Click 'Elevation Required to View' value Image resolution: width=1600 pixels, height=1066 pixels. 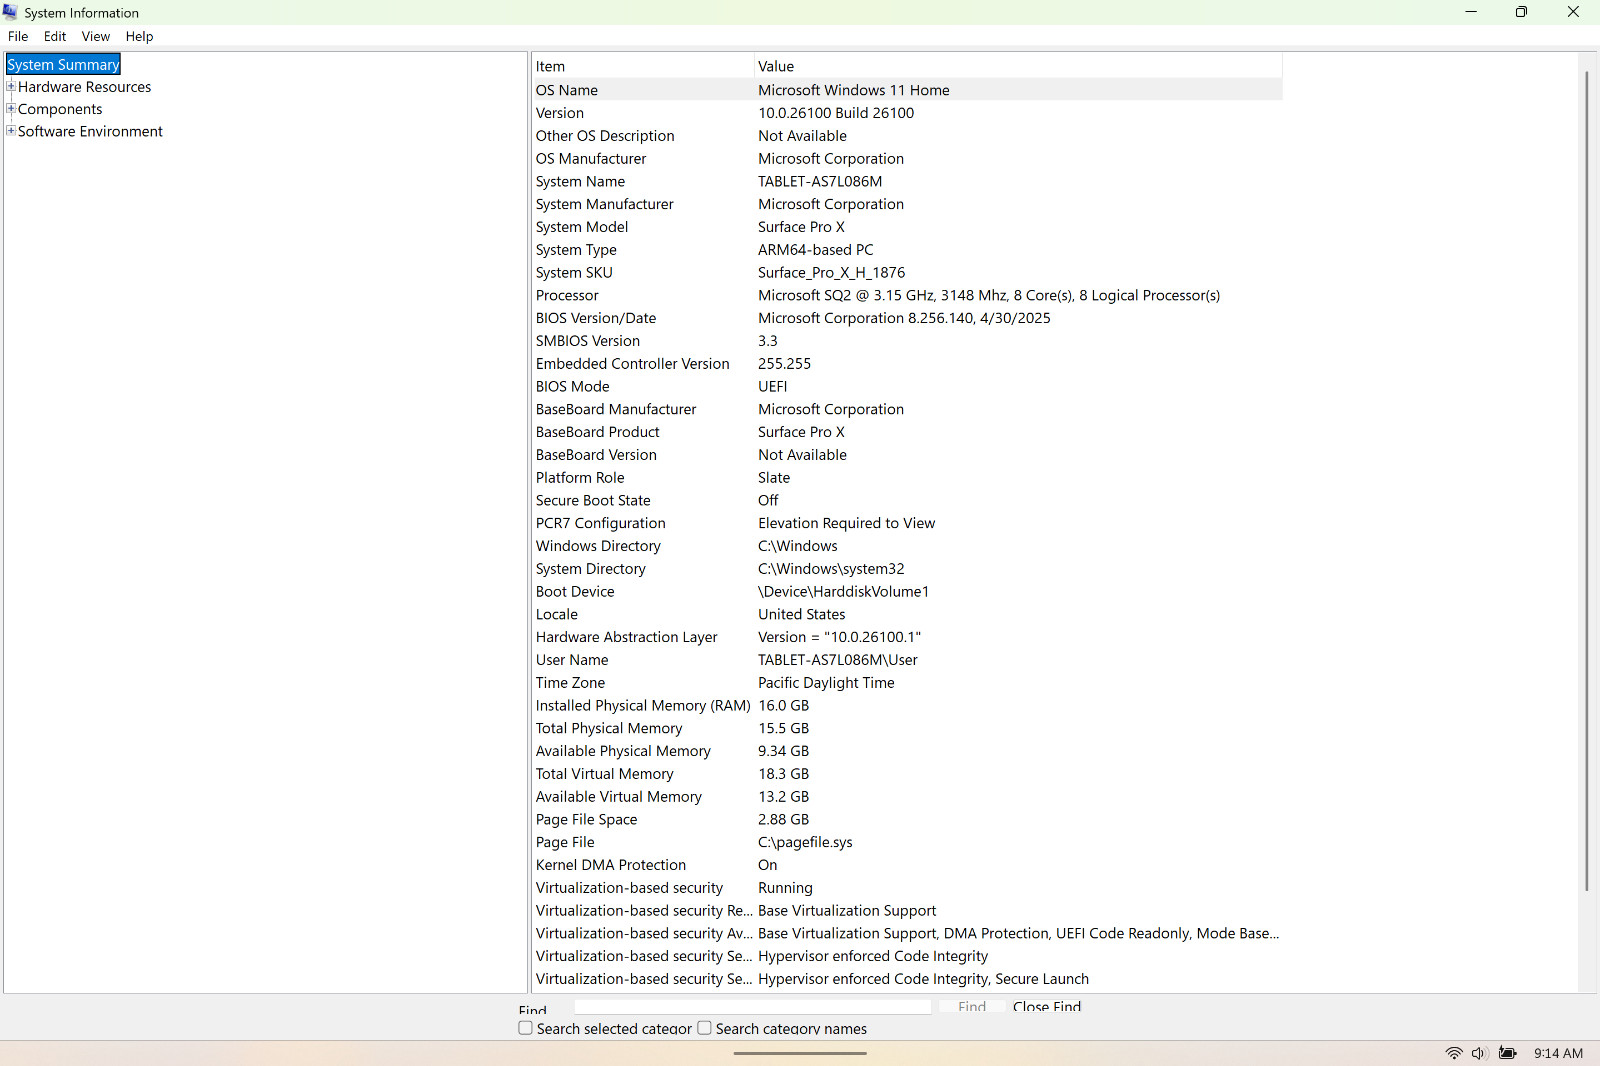[846, 523]
